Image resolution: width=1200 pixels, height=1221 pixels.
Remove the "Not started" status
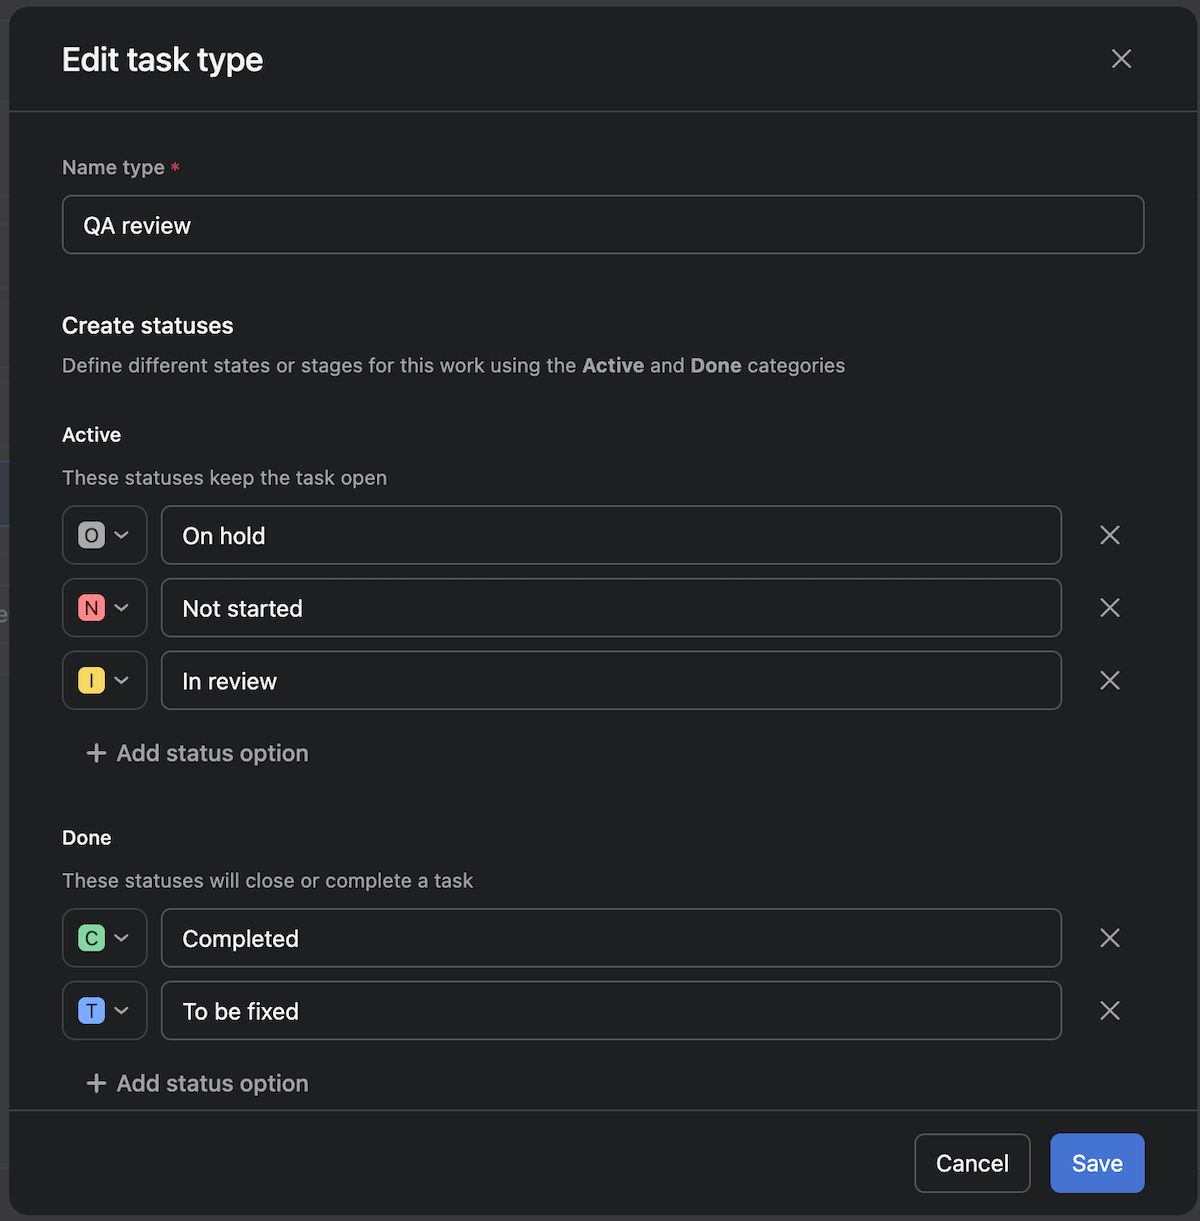(x=1109, y=608)
